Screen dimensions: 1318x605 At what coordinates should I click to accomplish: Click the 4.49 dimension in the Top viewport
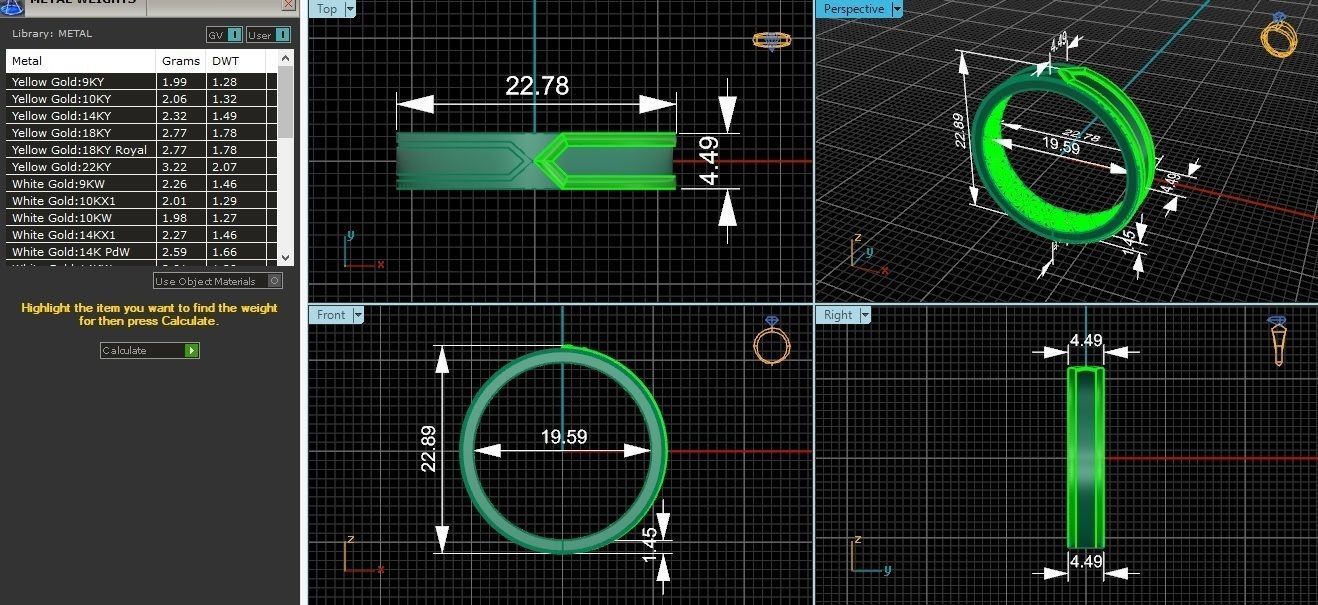click(x=708, y=161)
